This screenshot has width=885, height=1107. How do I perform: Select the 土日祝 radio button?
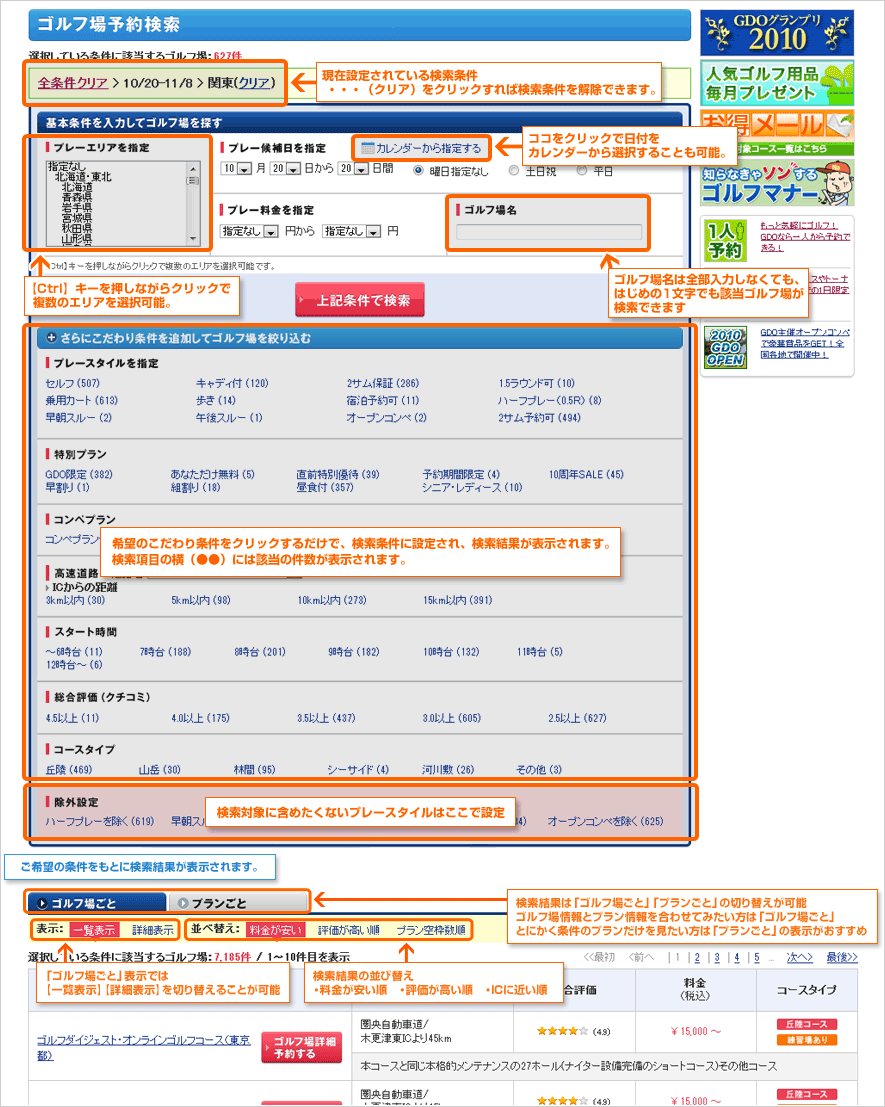(x=514, y=170)
